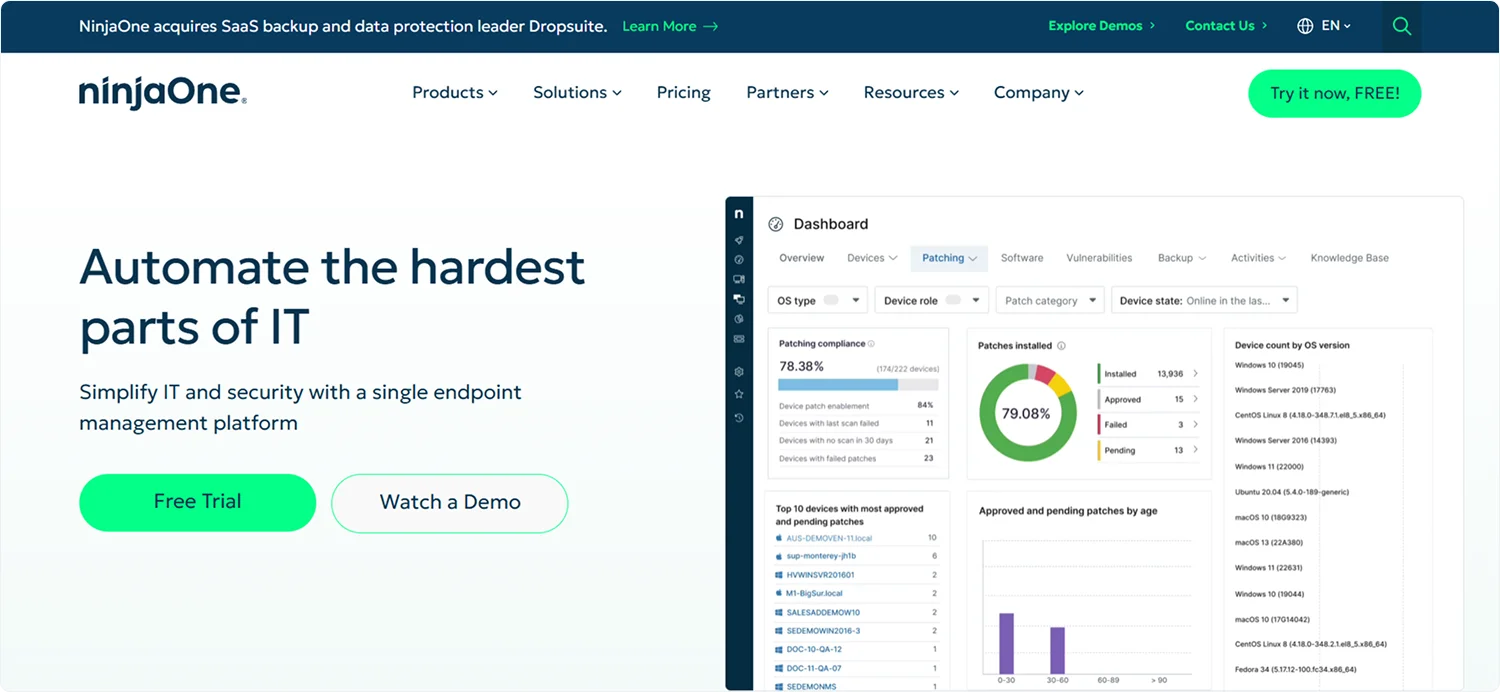The height and width of the screenshot is (692, 1500).
Task: Expand the Company menu
Action: click(x=1039, y=93)
